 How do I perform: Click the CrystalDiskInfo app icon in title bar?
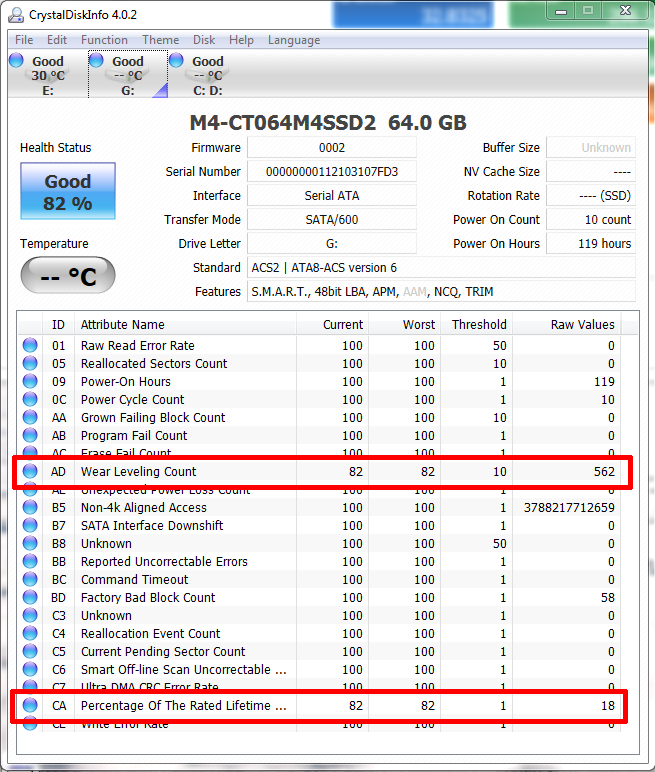tap(16, 15)
